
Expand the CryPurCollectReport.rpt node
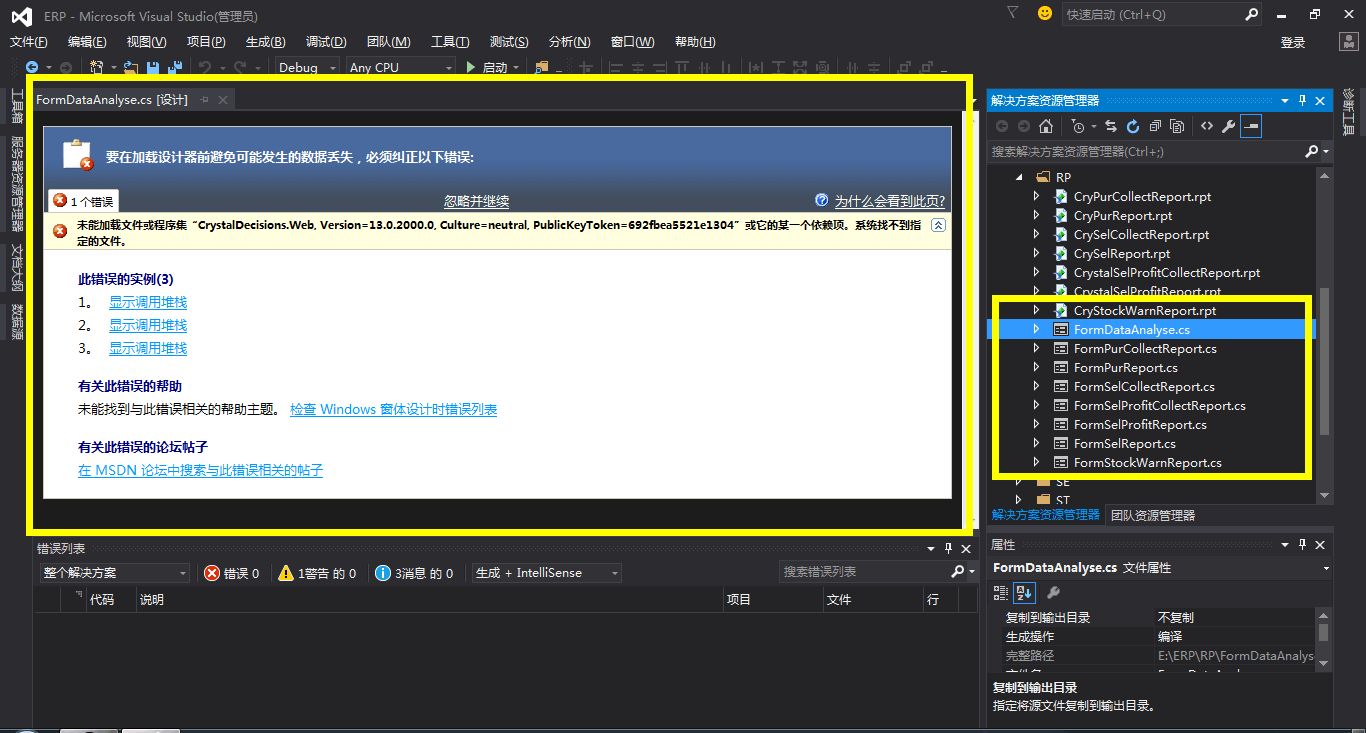point(1036,197)
